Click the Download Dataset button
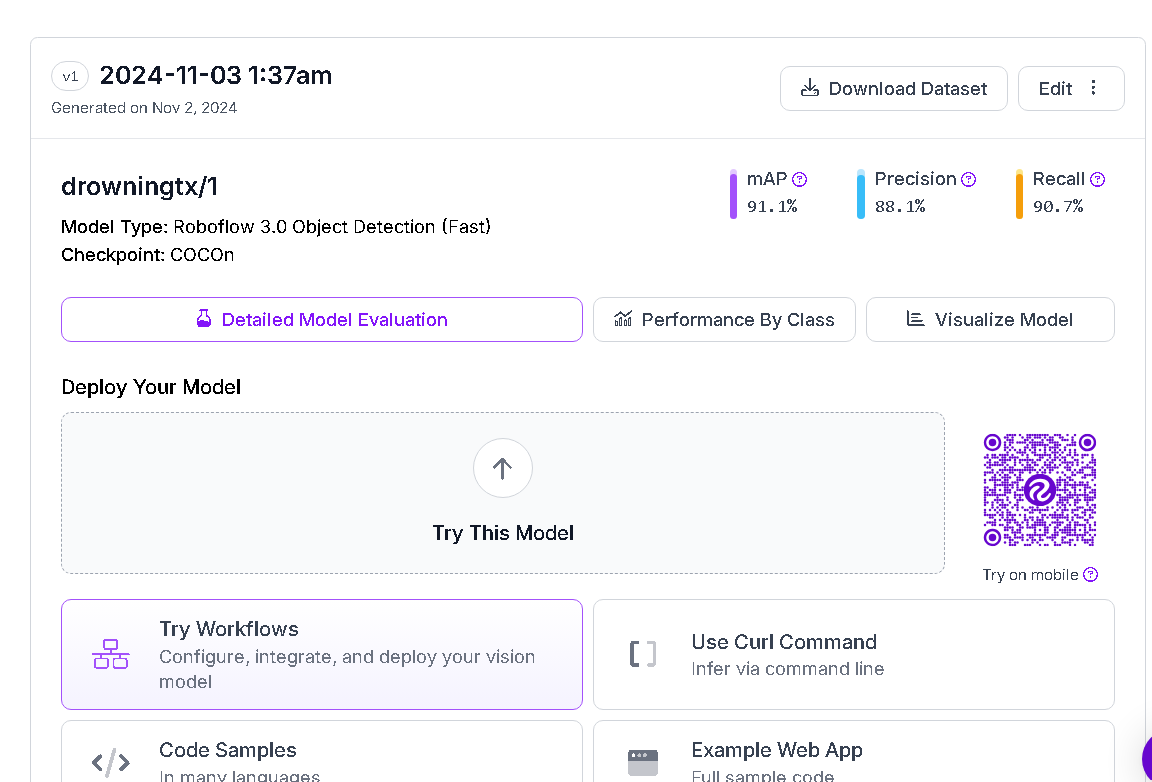The height and width of the screenshot is (782, 1152). click(894, 88)
